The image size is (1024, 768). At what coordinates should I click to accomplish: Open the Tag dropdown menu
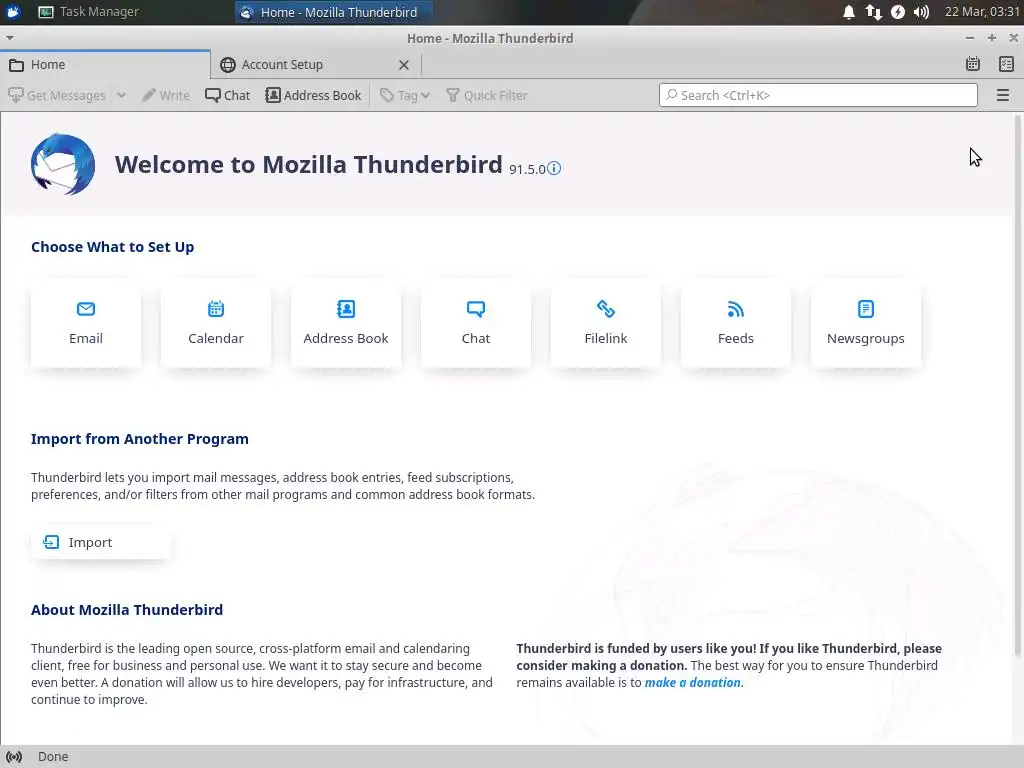pyautogui.click(x=405, y=95)
